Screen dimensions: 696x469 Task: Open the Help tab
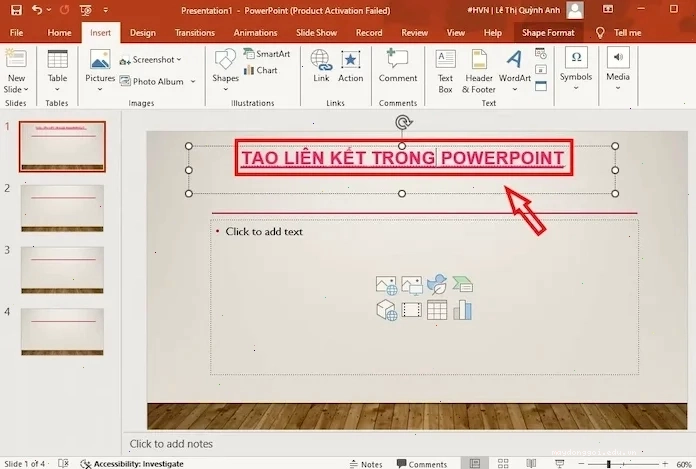[x=492, y=32]
